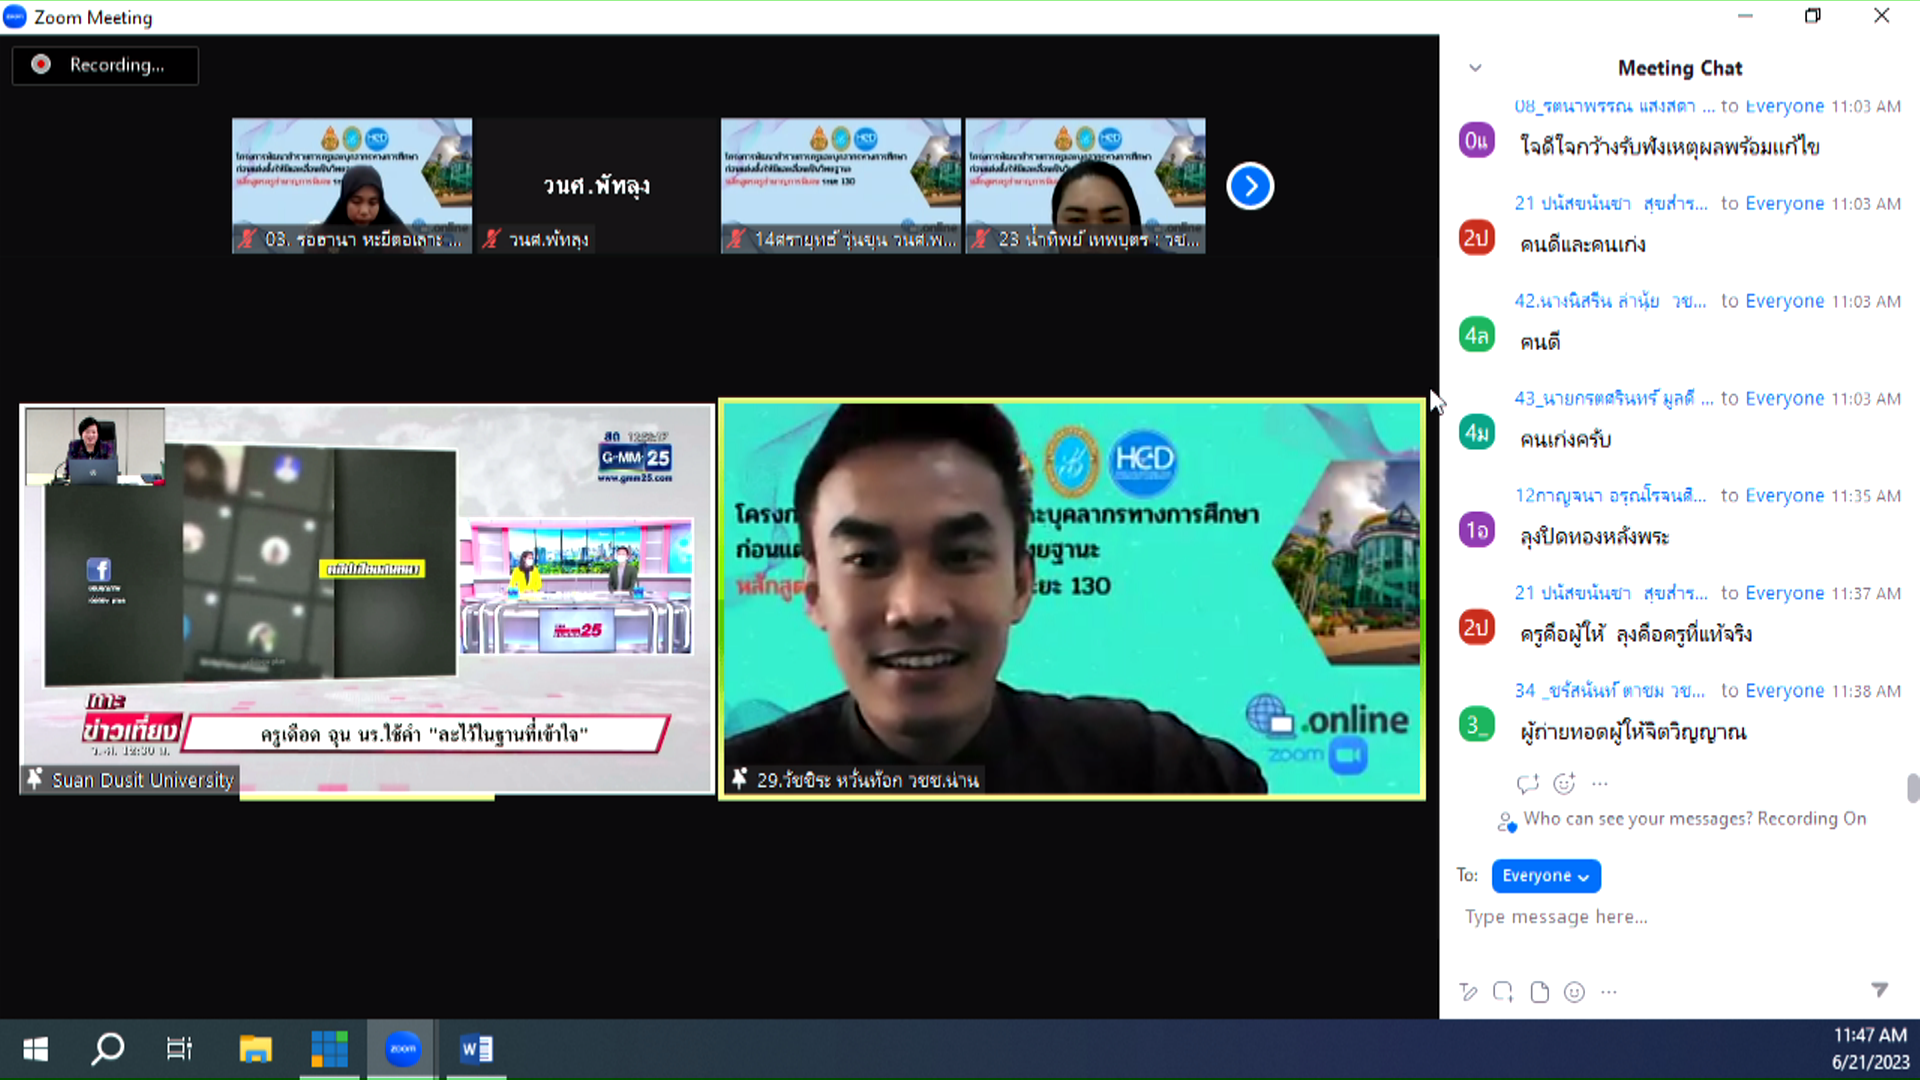
Task: Collapse Meeting Chat panel with chevron
Action: click(x=1475, y=68)
